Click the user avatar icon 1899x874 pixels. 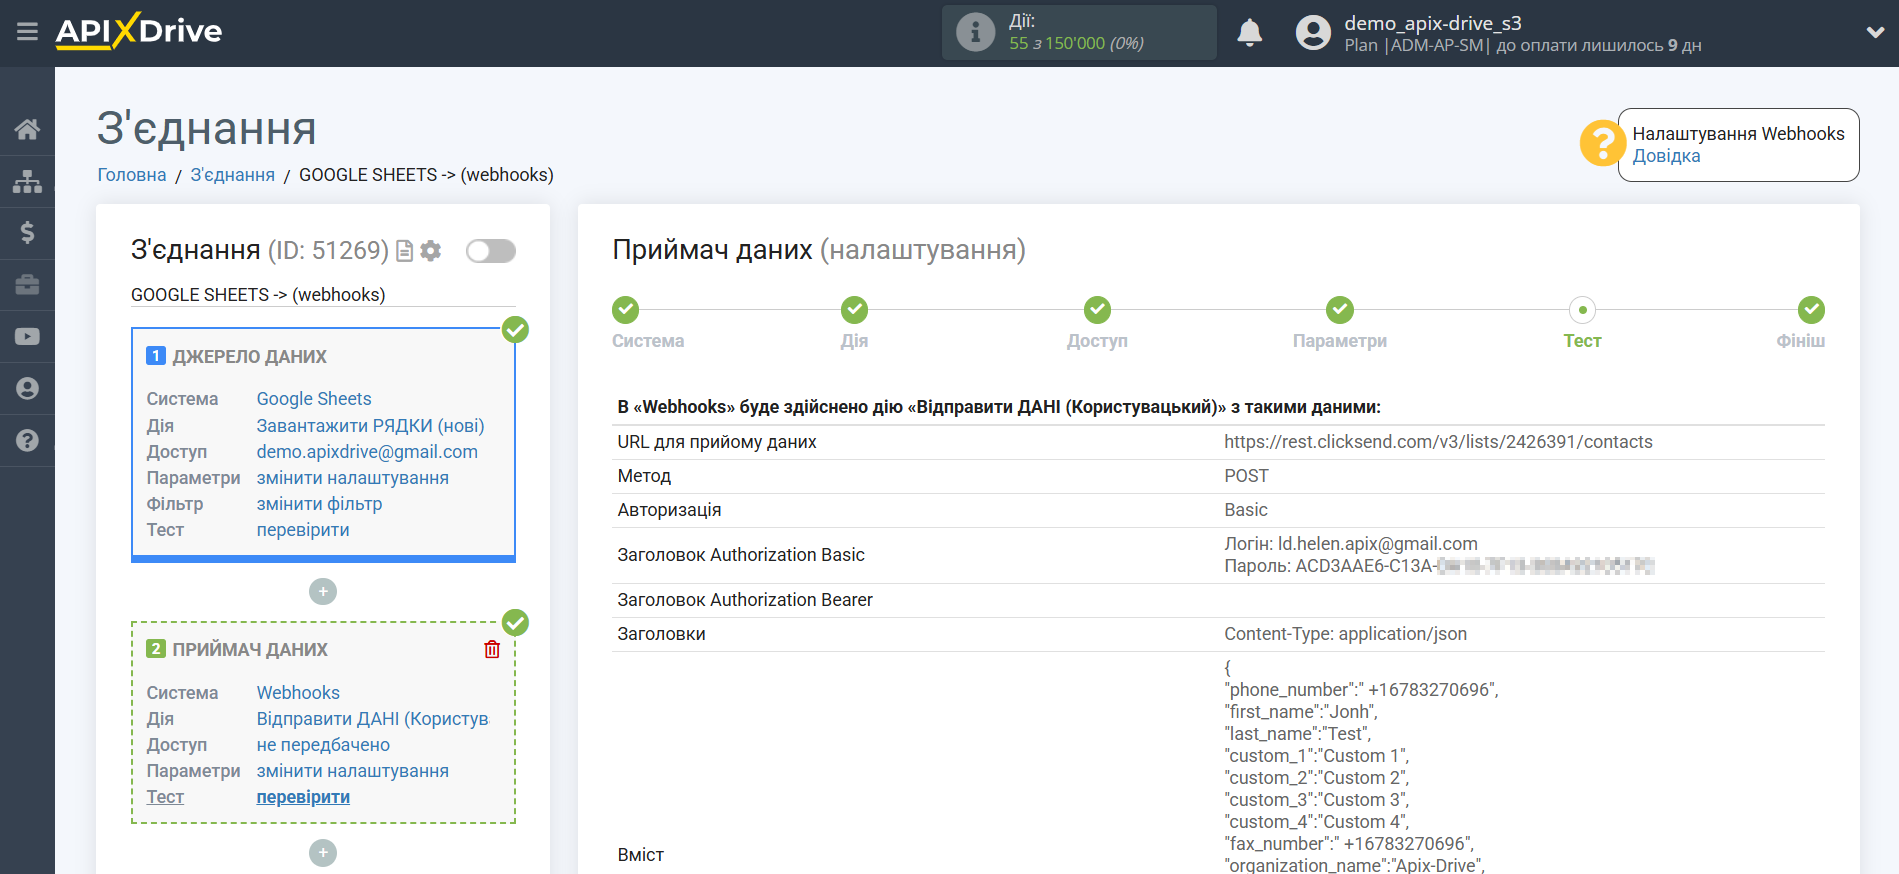[1313, 33]
